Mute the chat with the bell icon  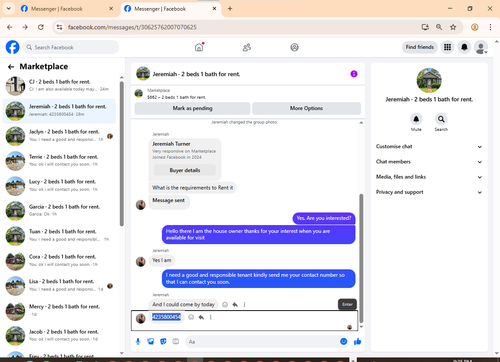pos(416,119)
